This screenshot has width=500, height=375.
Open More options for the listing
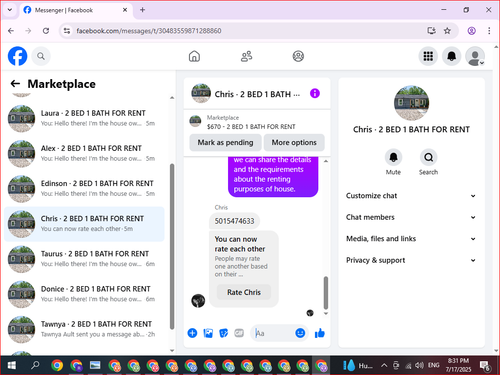[294, 142]
